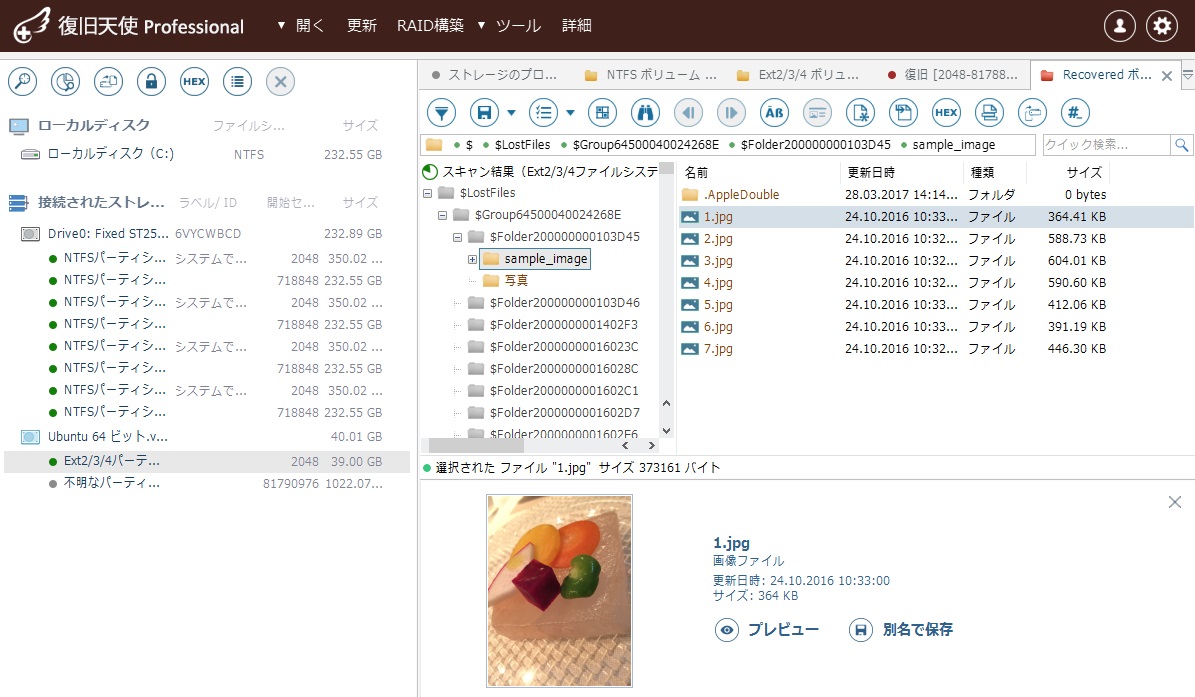Image resolution: width=1195 pixels, height=697 pixels.
Task: Click the document with cursor icon
Action: coord(860,113)
